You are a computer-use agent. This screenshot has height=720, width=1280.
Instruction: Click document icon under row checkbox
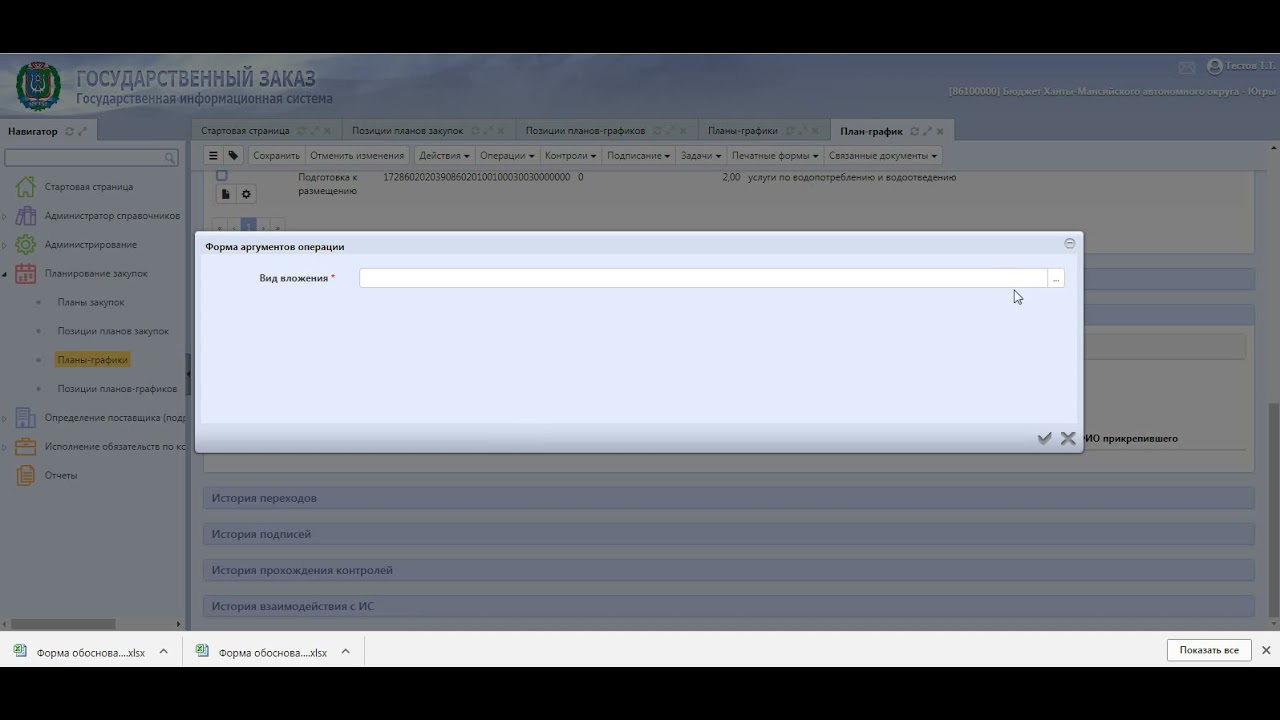point(226,194)
